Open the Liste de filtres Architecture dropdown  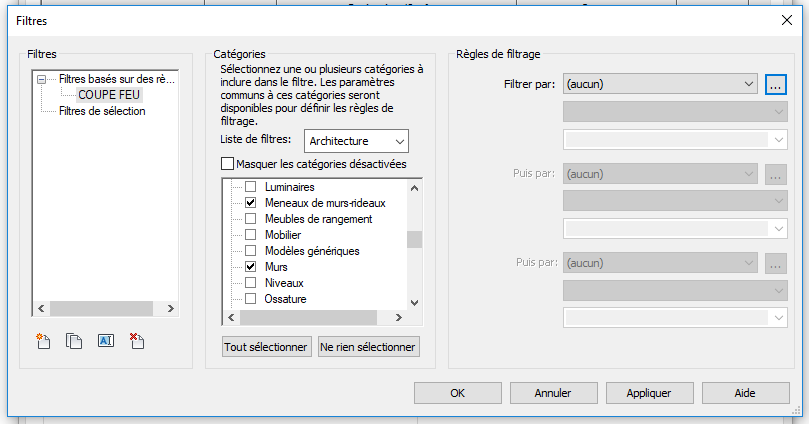coord(357,141)
